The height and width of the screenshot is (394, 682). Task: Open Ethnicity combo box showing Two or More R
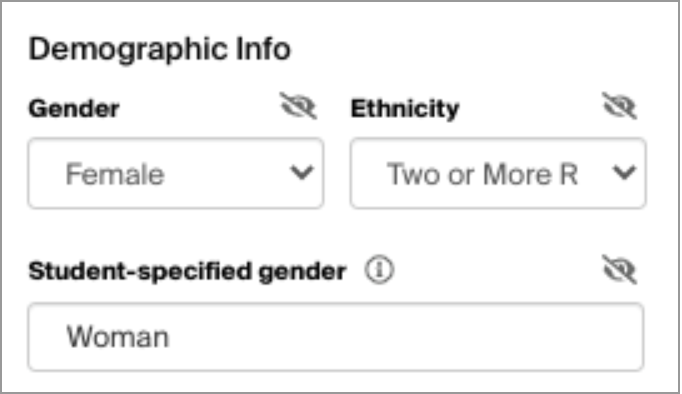(x=498, y=173)
